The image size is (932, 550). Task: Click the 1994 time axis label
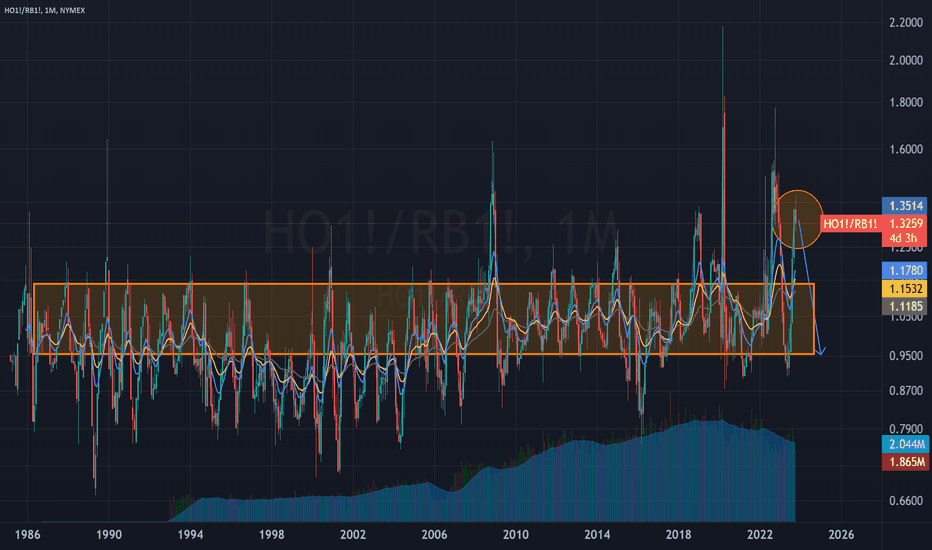pos(190,535)
